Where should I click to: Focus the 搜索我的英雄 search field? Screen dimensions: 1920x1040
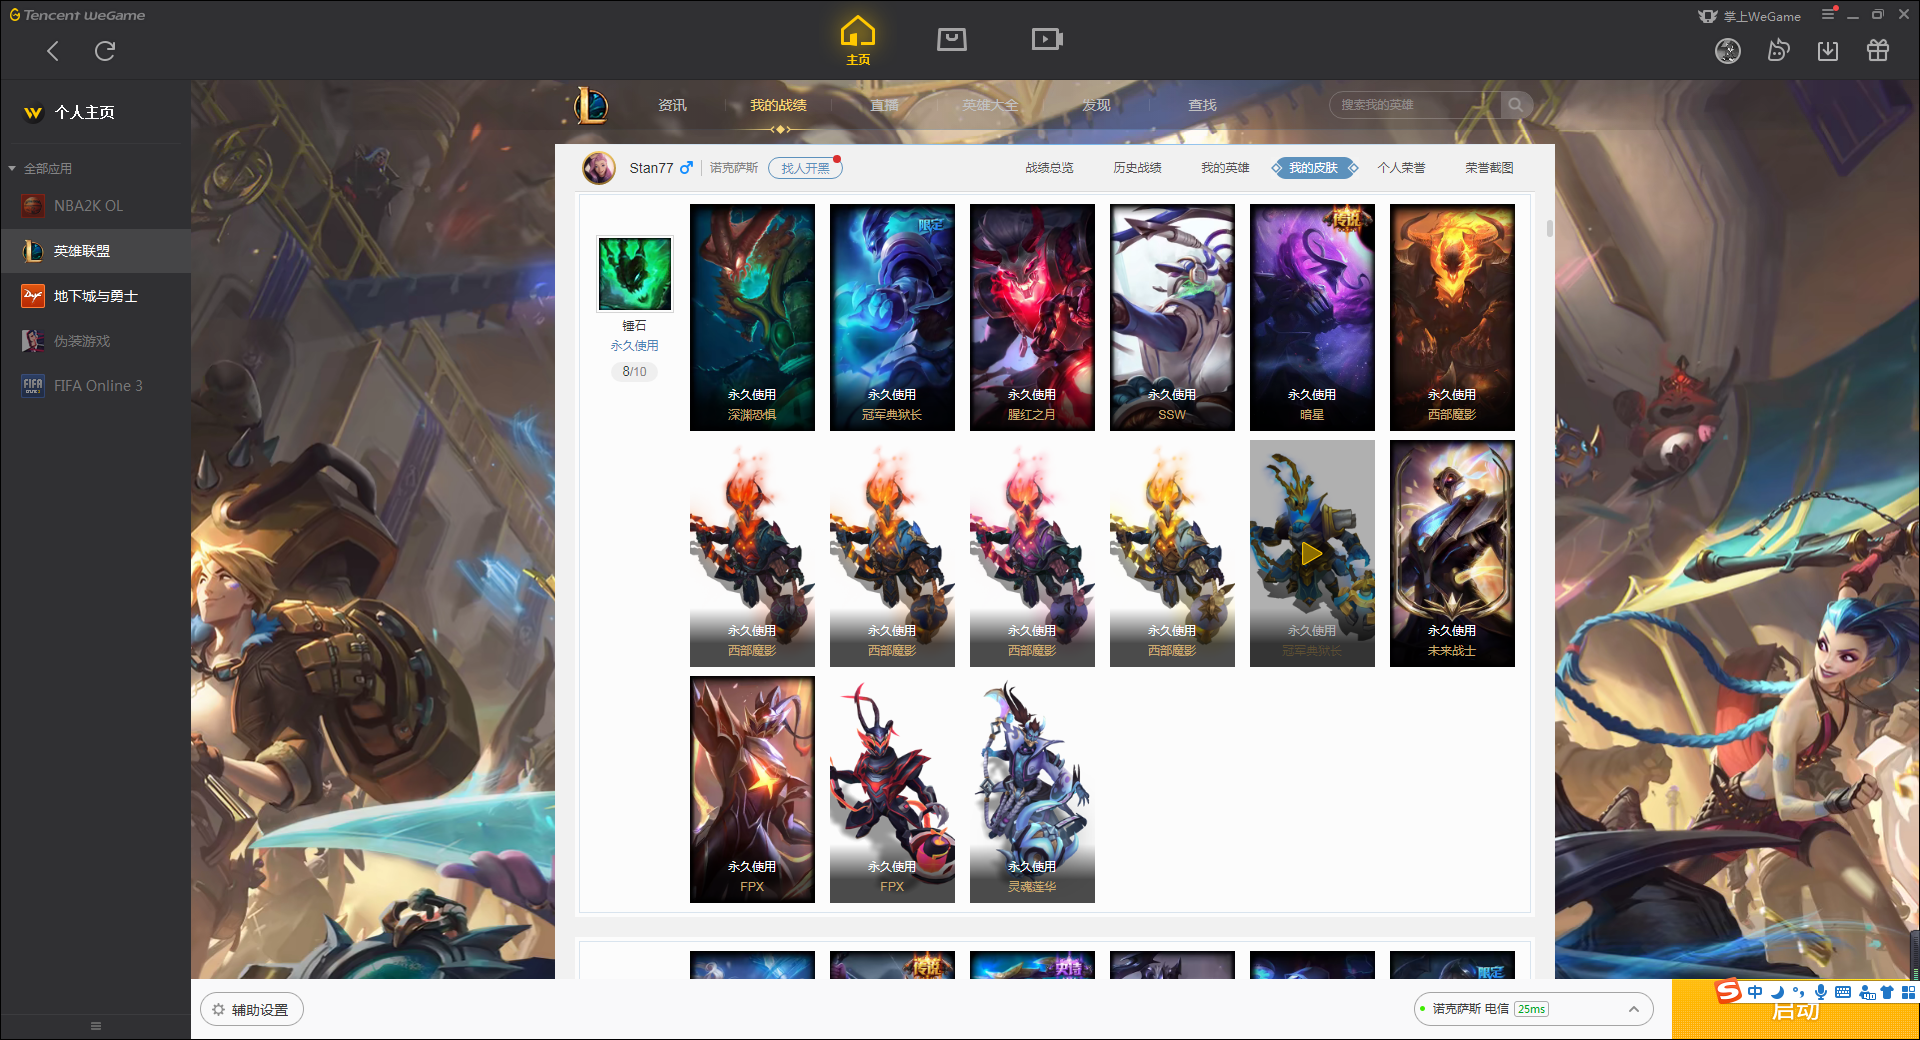1415,105
